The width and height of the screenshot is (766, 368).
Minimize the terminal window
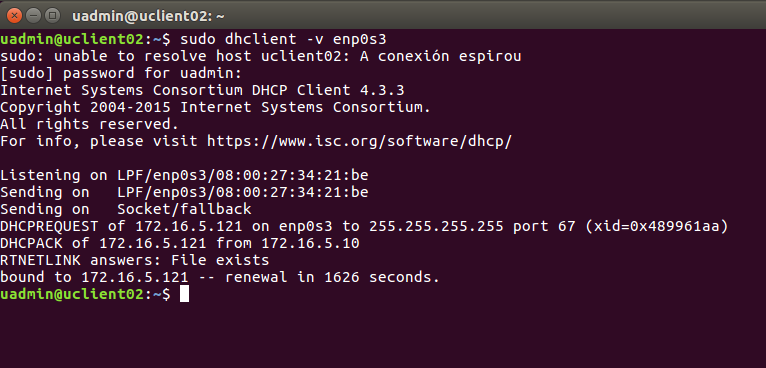[x=33, y=16]
